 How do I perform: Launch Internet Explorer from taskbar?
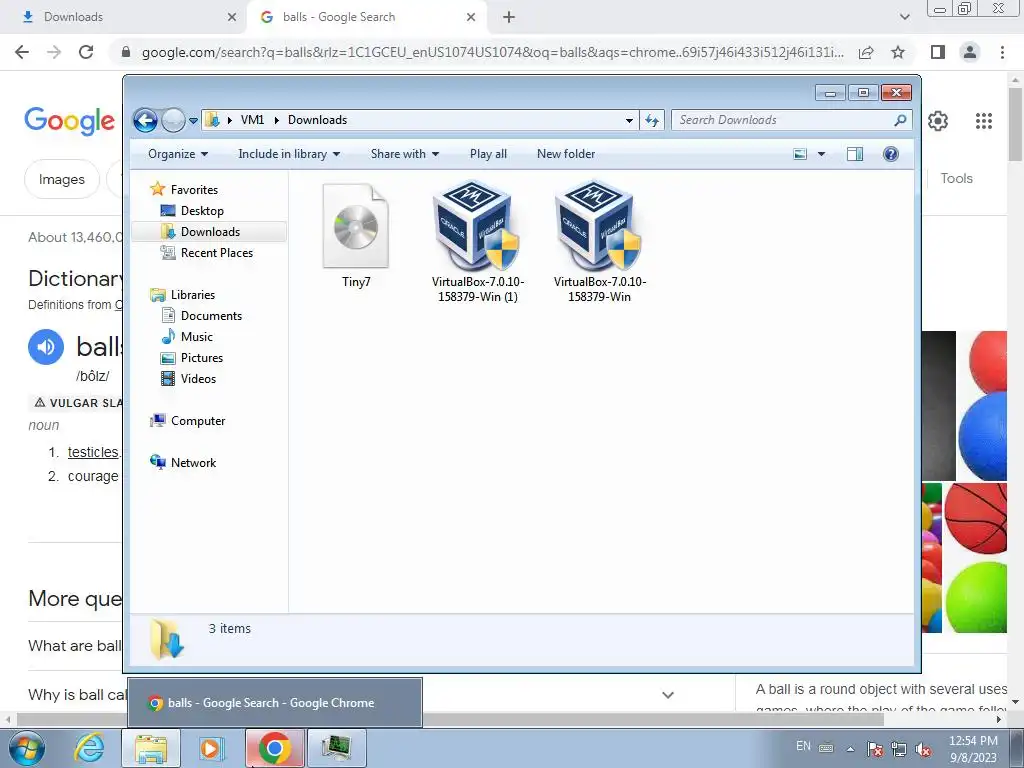(x=89, y=748)
